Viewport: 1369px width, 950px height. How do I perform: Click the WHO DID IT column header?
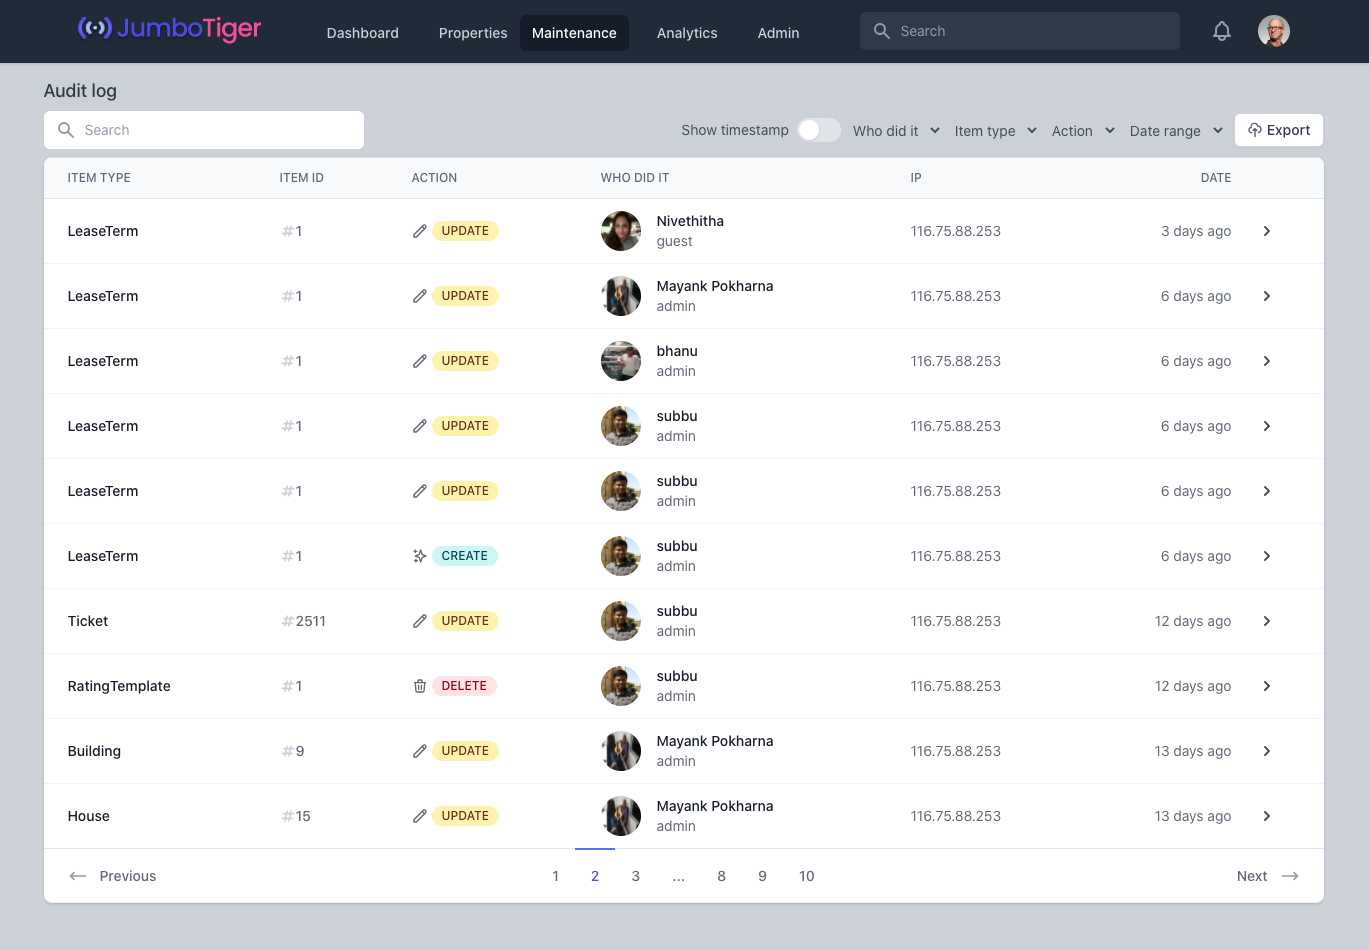[x=635, y=178]
